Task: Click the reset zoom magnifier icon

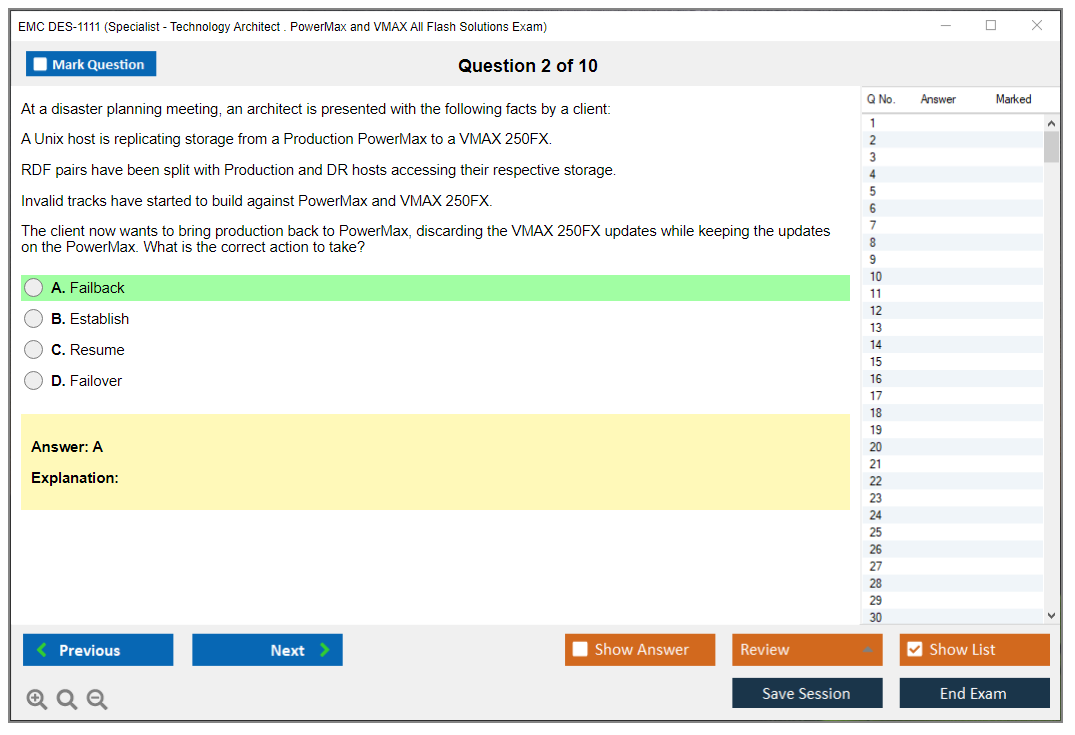Action: pos(67,700)
